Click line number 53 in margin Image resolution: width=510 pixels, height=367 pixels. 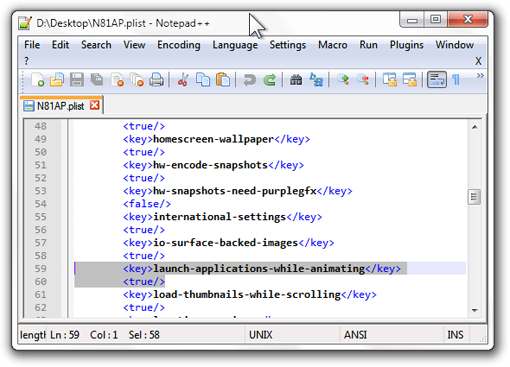click(41, 191)
